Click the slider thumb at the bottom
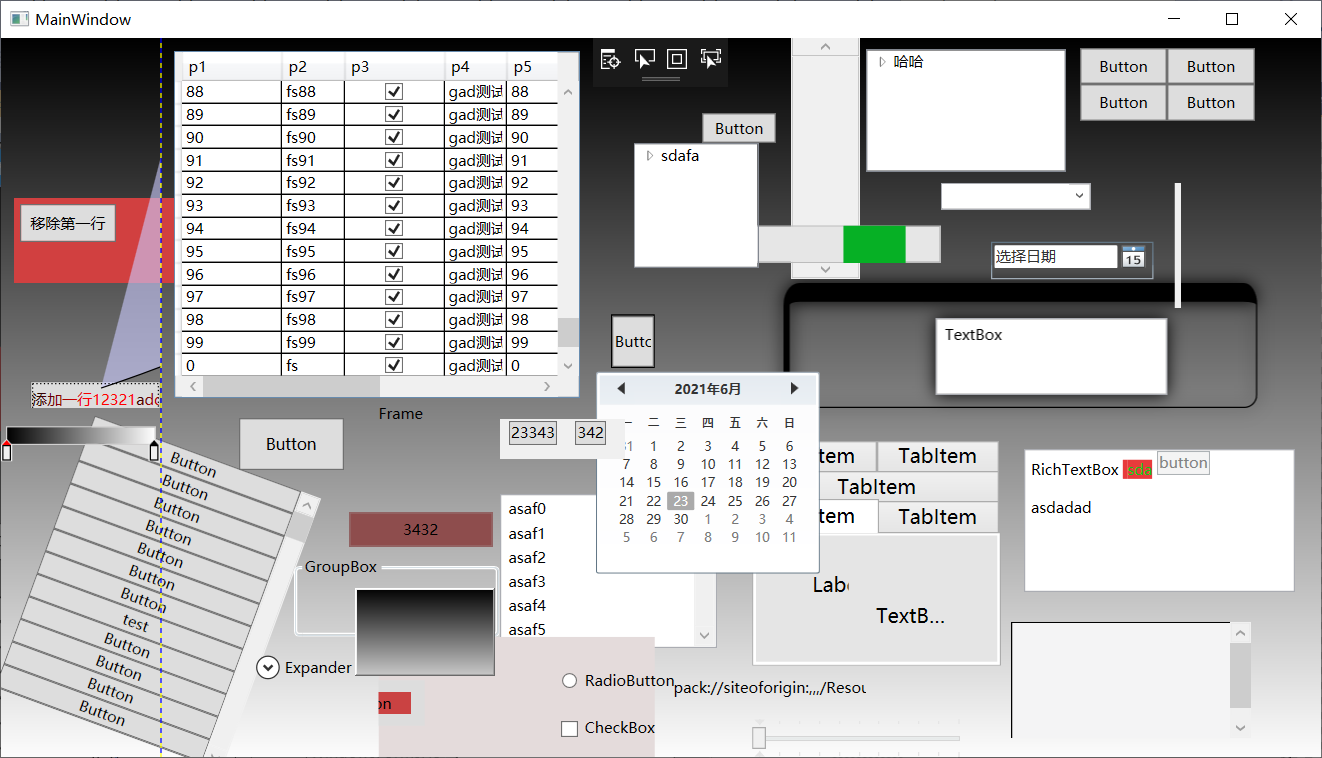The image size is (1322, 758). [x=759, y=738]
